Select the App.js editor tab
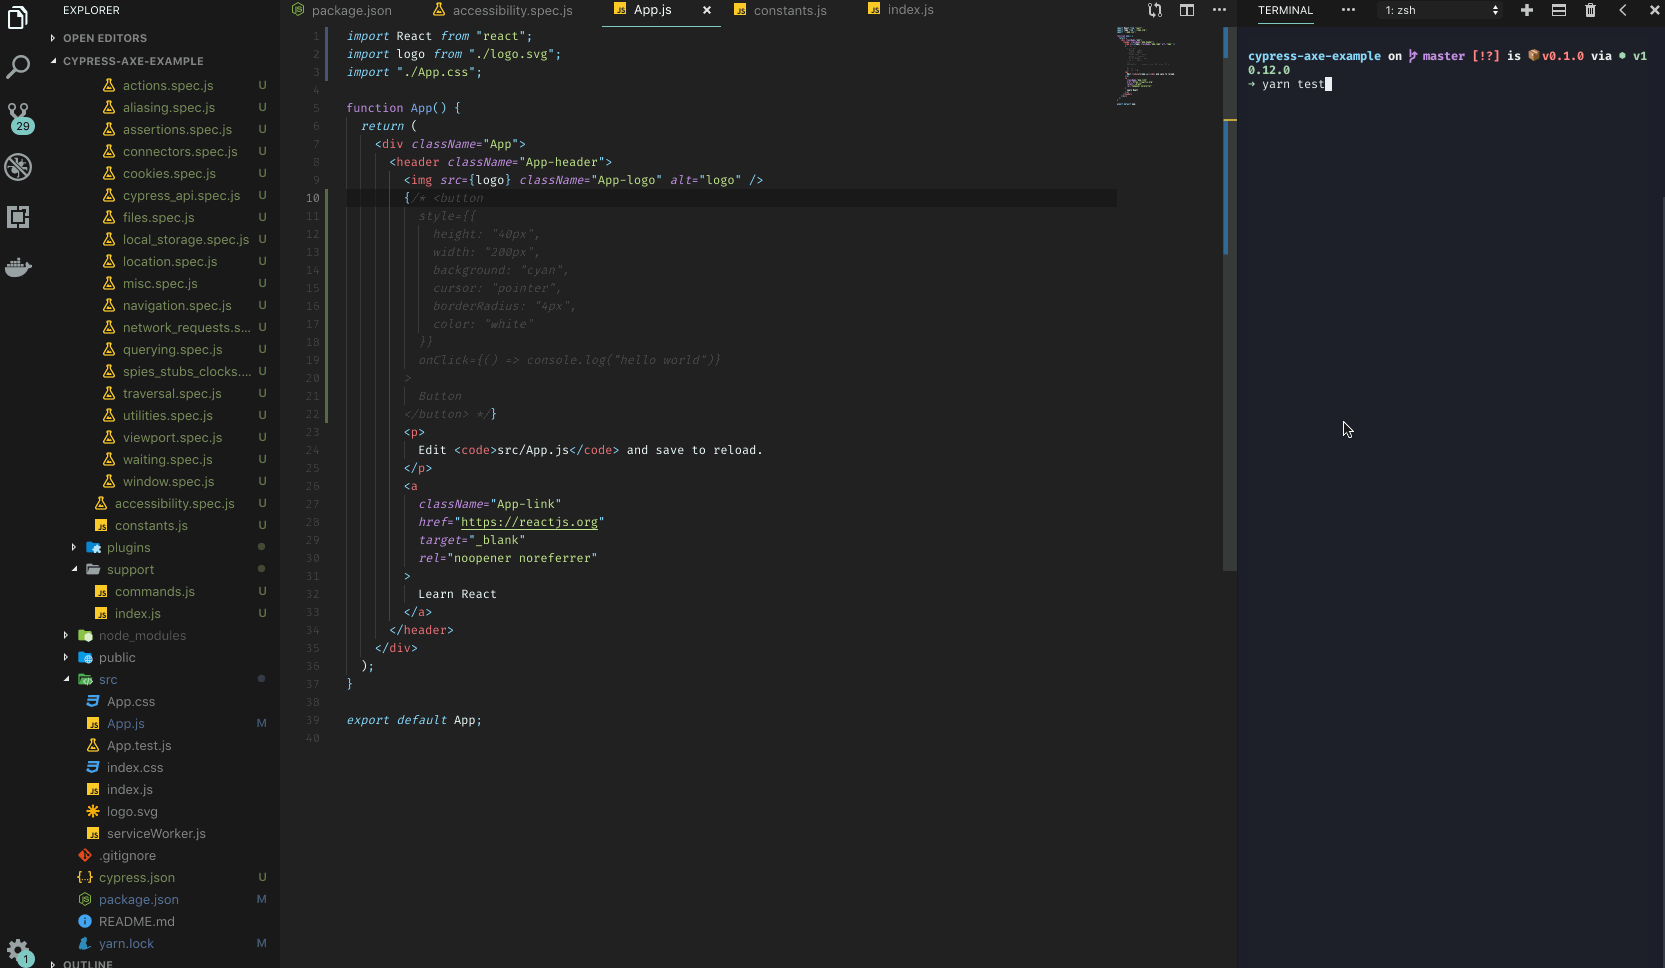 tap(652, 10)
